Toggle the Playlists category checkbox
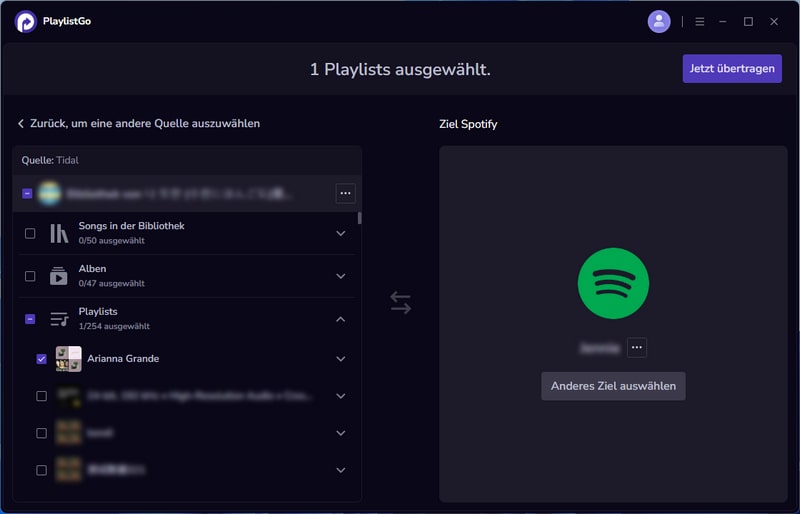This screenshot has width=800, height=514. pyautogui.click(x=30, y=319)
